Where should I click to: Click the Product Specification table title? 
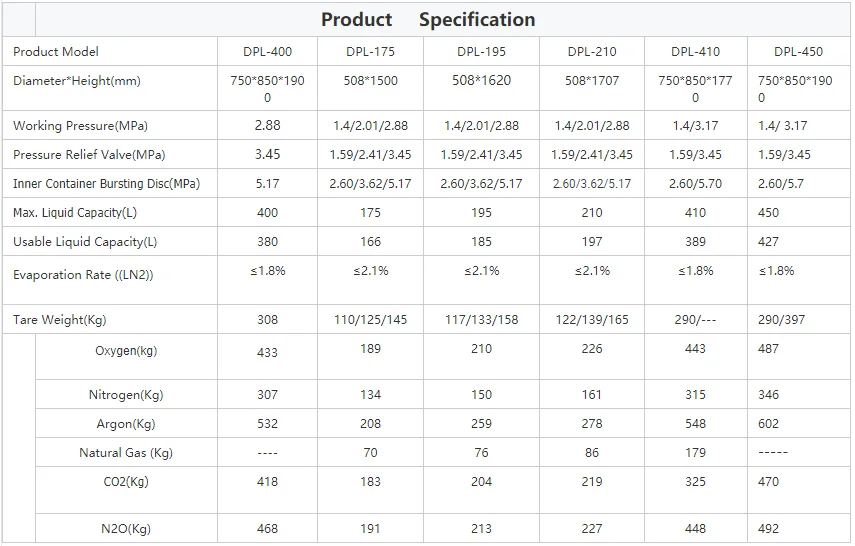pos(427,20)
